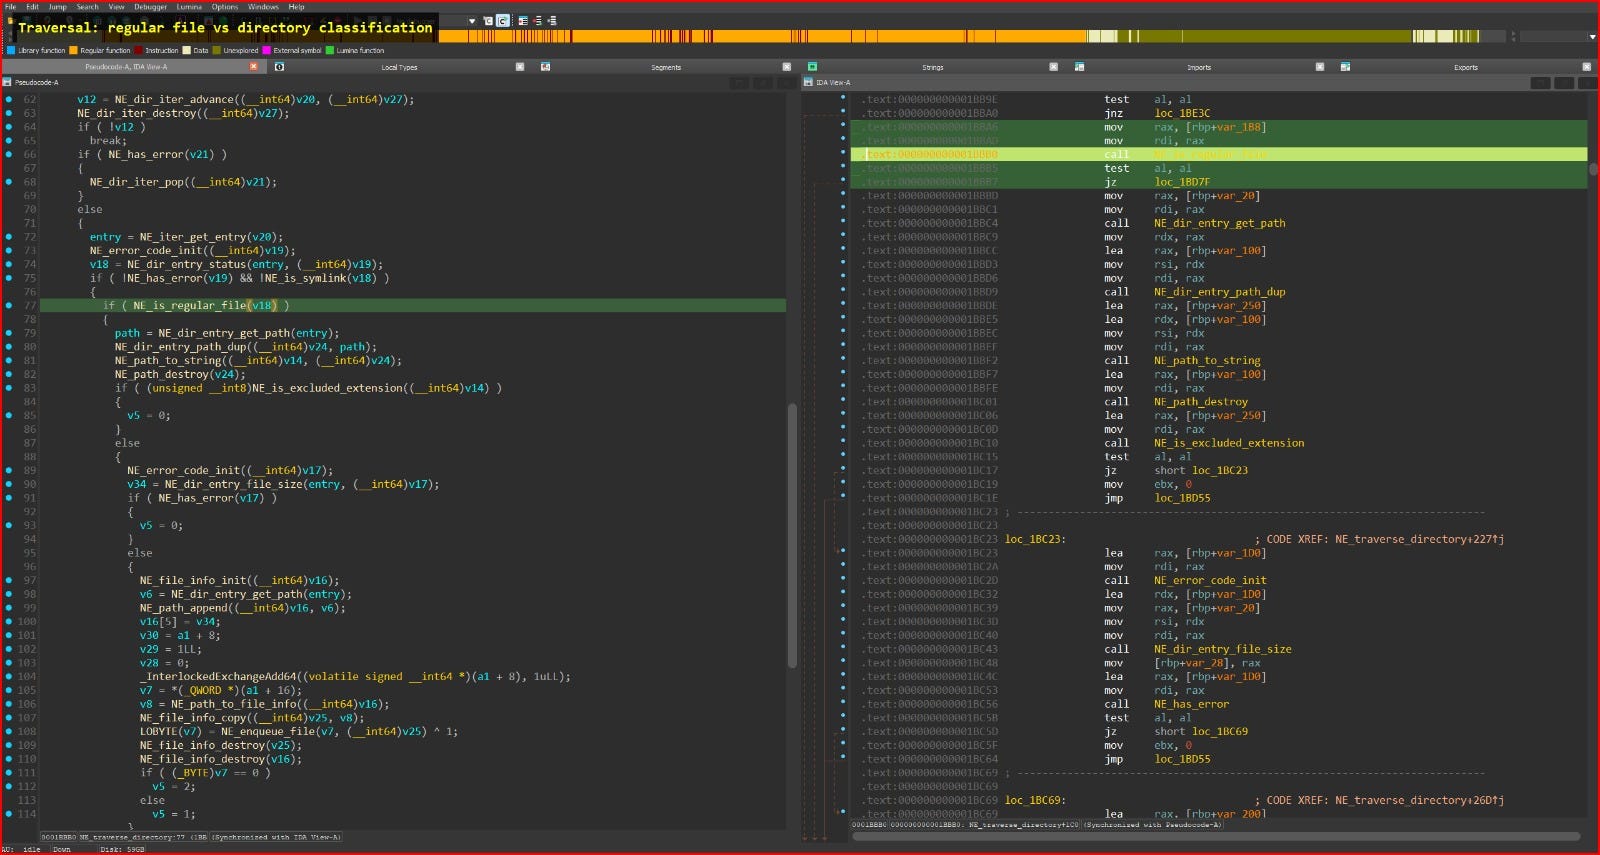
Task: Click NE_is_excluded_extension call in disassembly
Action: coord(1229,443)
